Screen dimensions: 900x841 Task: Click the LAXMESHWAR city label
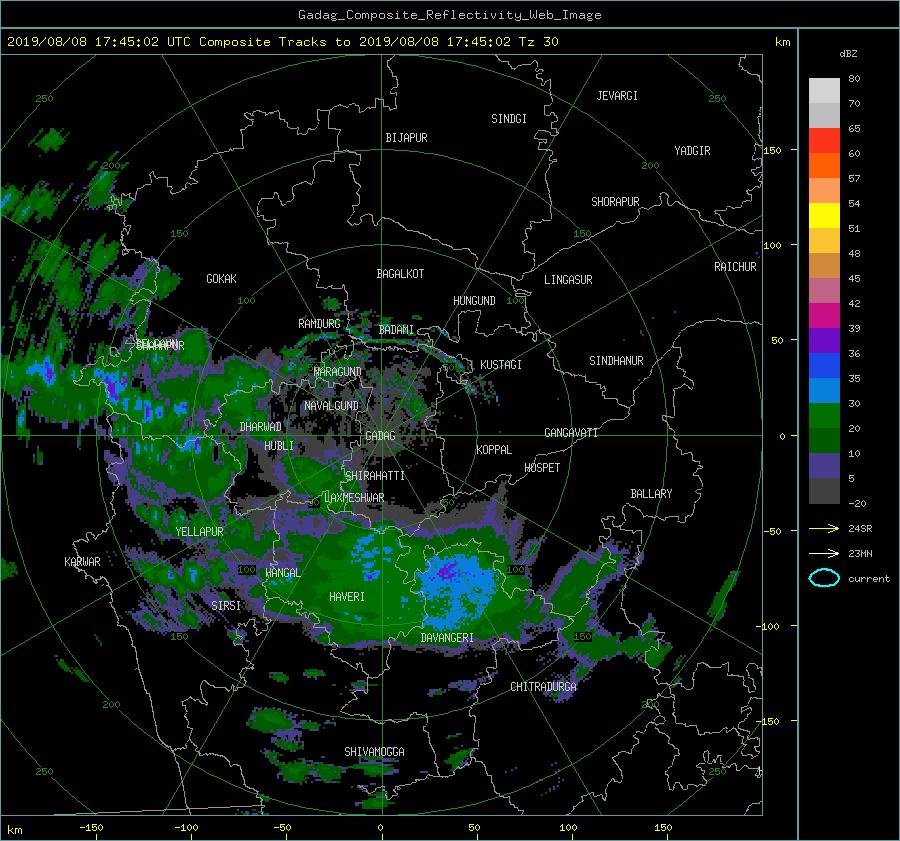pos(354,498)
